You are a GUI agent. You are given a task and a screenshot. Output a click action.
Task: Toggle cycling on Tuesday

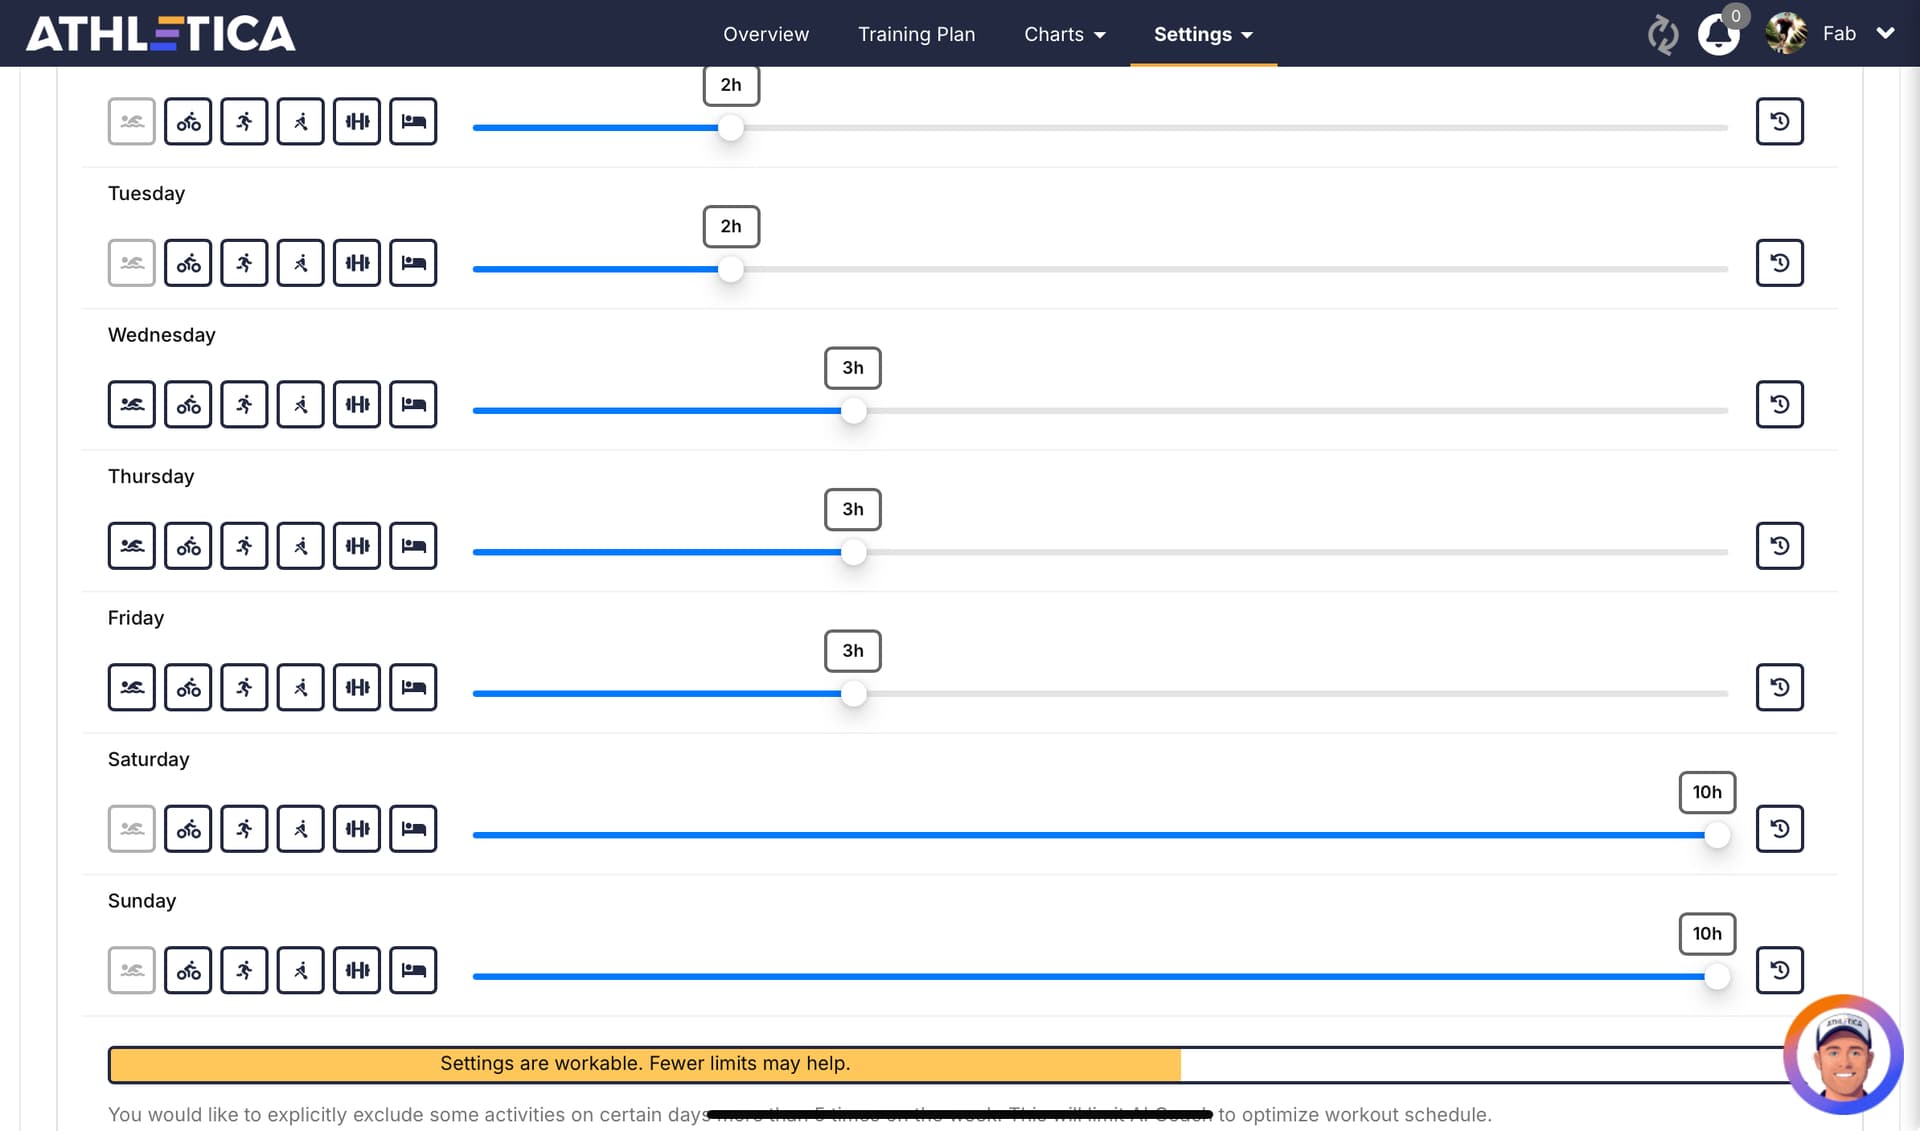point(188,263)
